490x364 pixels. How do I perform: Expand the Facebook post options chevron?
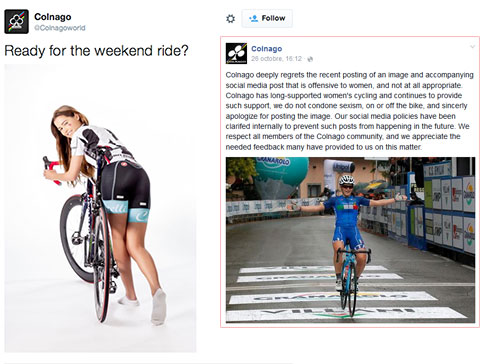pos(472,47)
